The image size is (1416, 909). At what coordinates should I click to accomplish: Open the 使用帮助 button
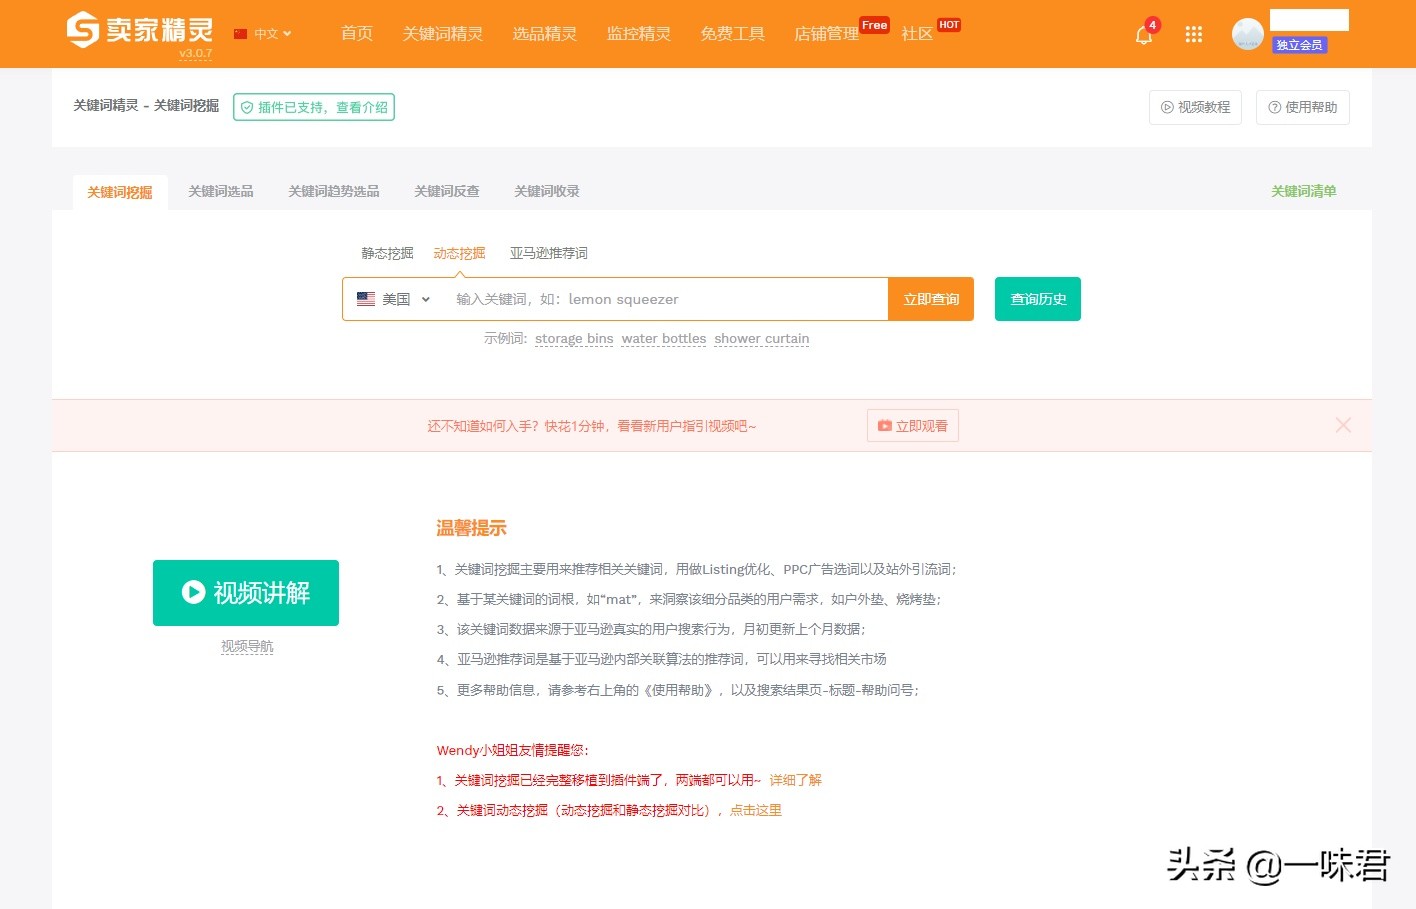click(1303, 107)
